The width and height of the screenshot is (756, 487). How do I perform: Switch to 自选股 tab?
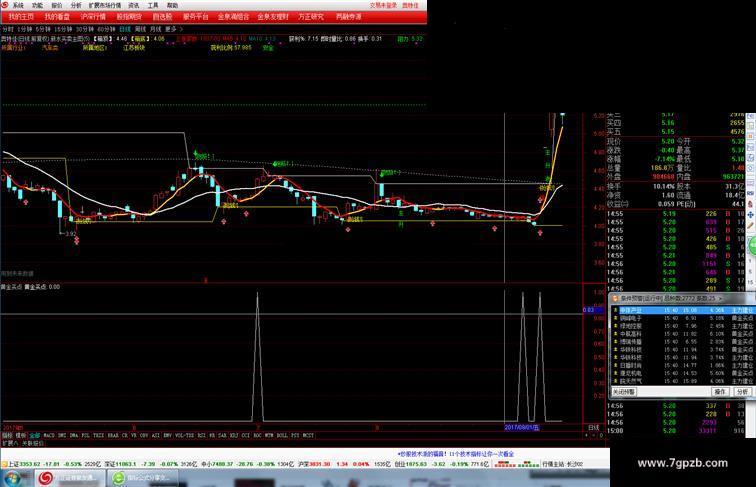click(162, 16)
